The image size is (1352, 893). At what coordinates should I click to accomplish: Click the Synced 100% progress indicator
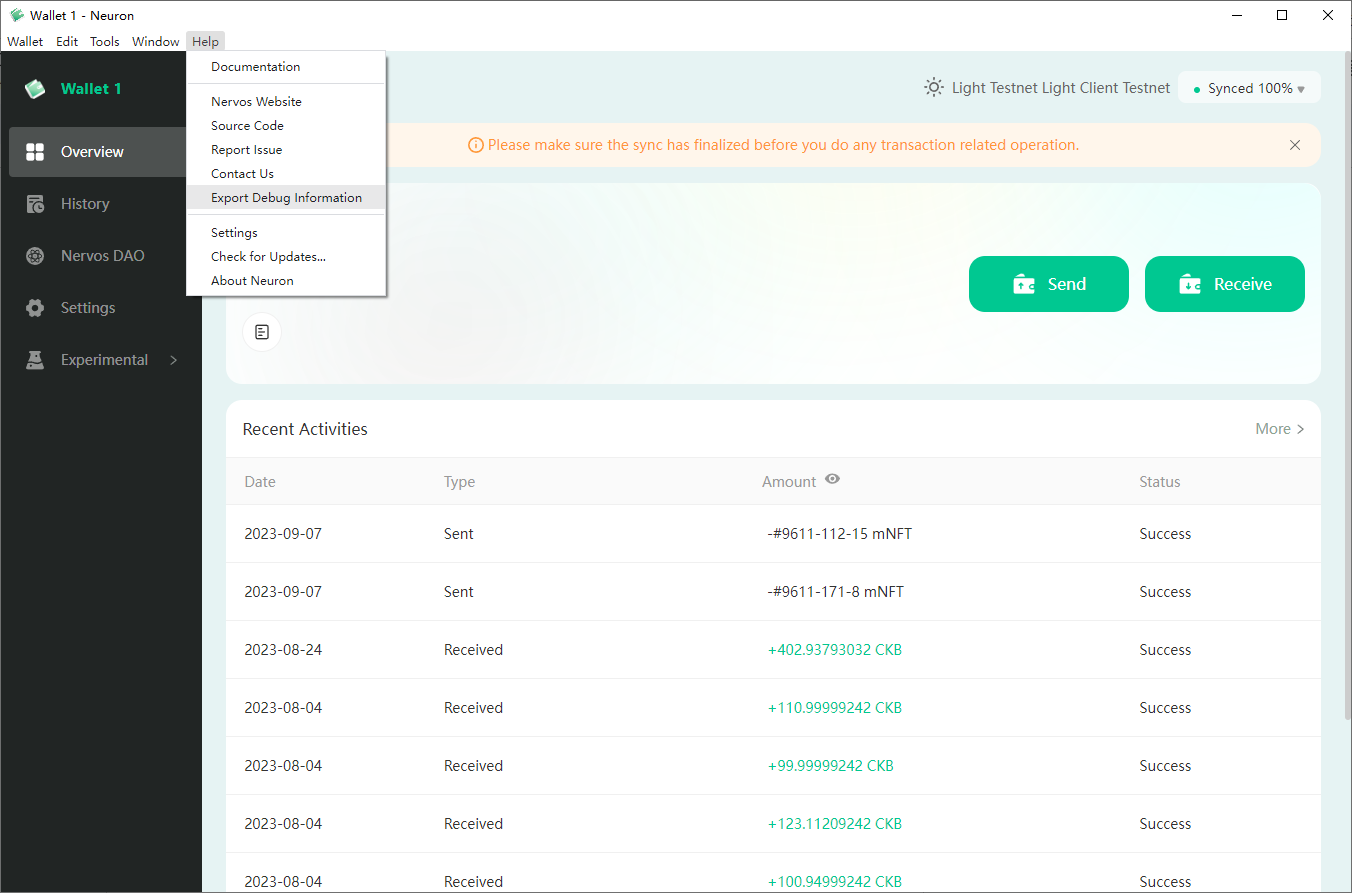pyautogui.click(x=1248, y=88)
